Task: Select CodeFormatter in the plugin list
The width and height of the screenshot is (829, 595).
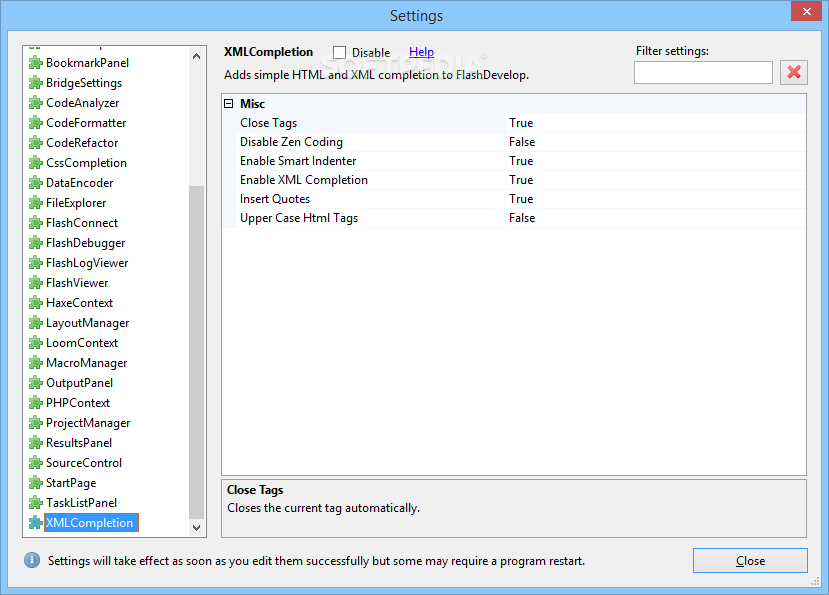Action: pyautogui.click(x=86, y=123)
